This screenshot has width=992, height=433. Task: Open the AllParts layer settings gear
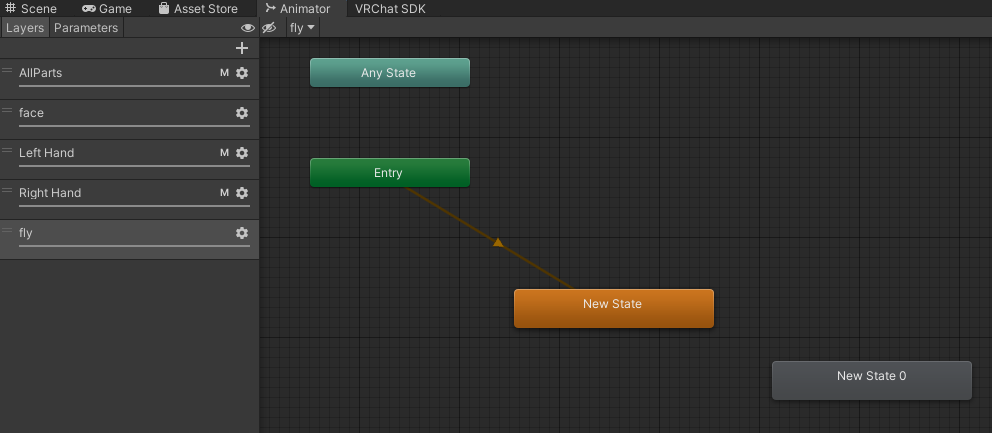pos(242,73)
